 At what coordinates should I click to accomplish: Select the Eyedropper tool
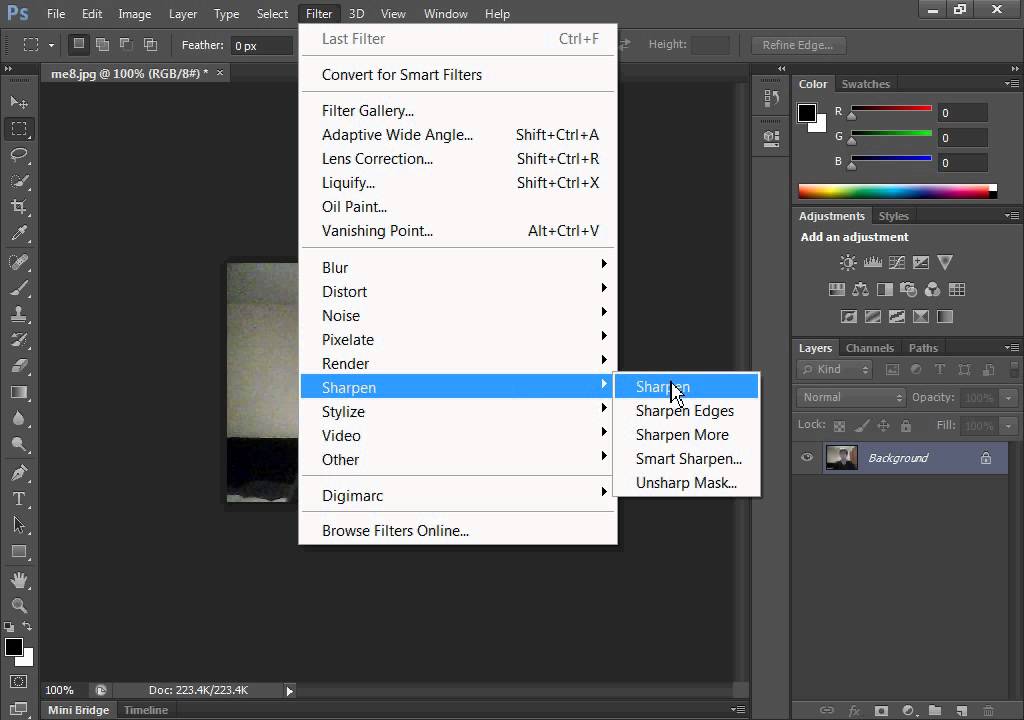(x=19, y=233)
